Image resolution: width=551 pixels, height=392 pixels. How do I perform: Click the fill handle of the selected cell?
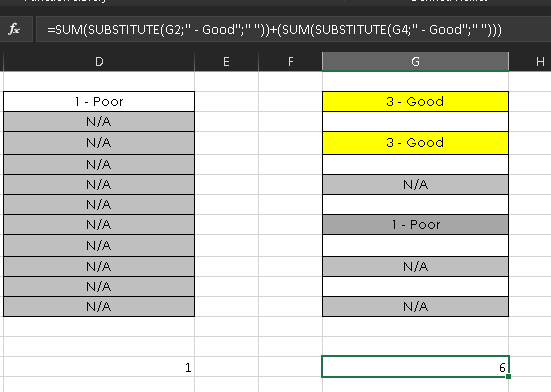pos(508,377)
